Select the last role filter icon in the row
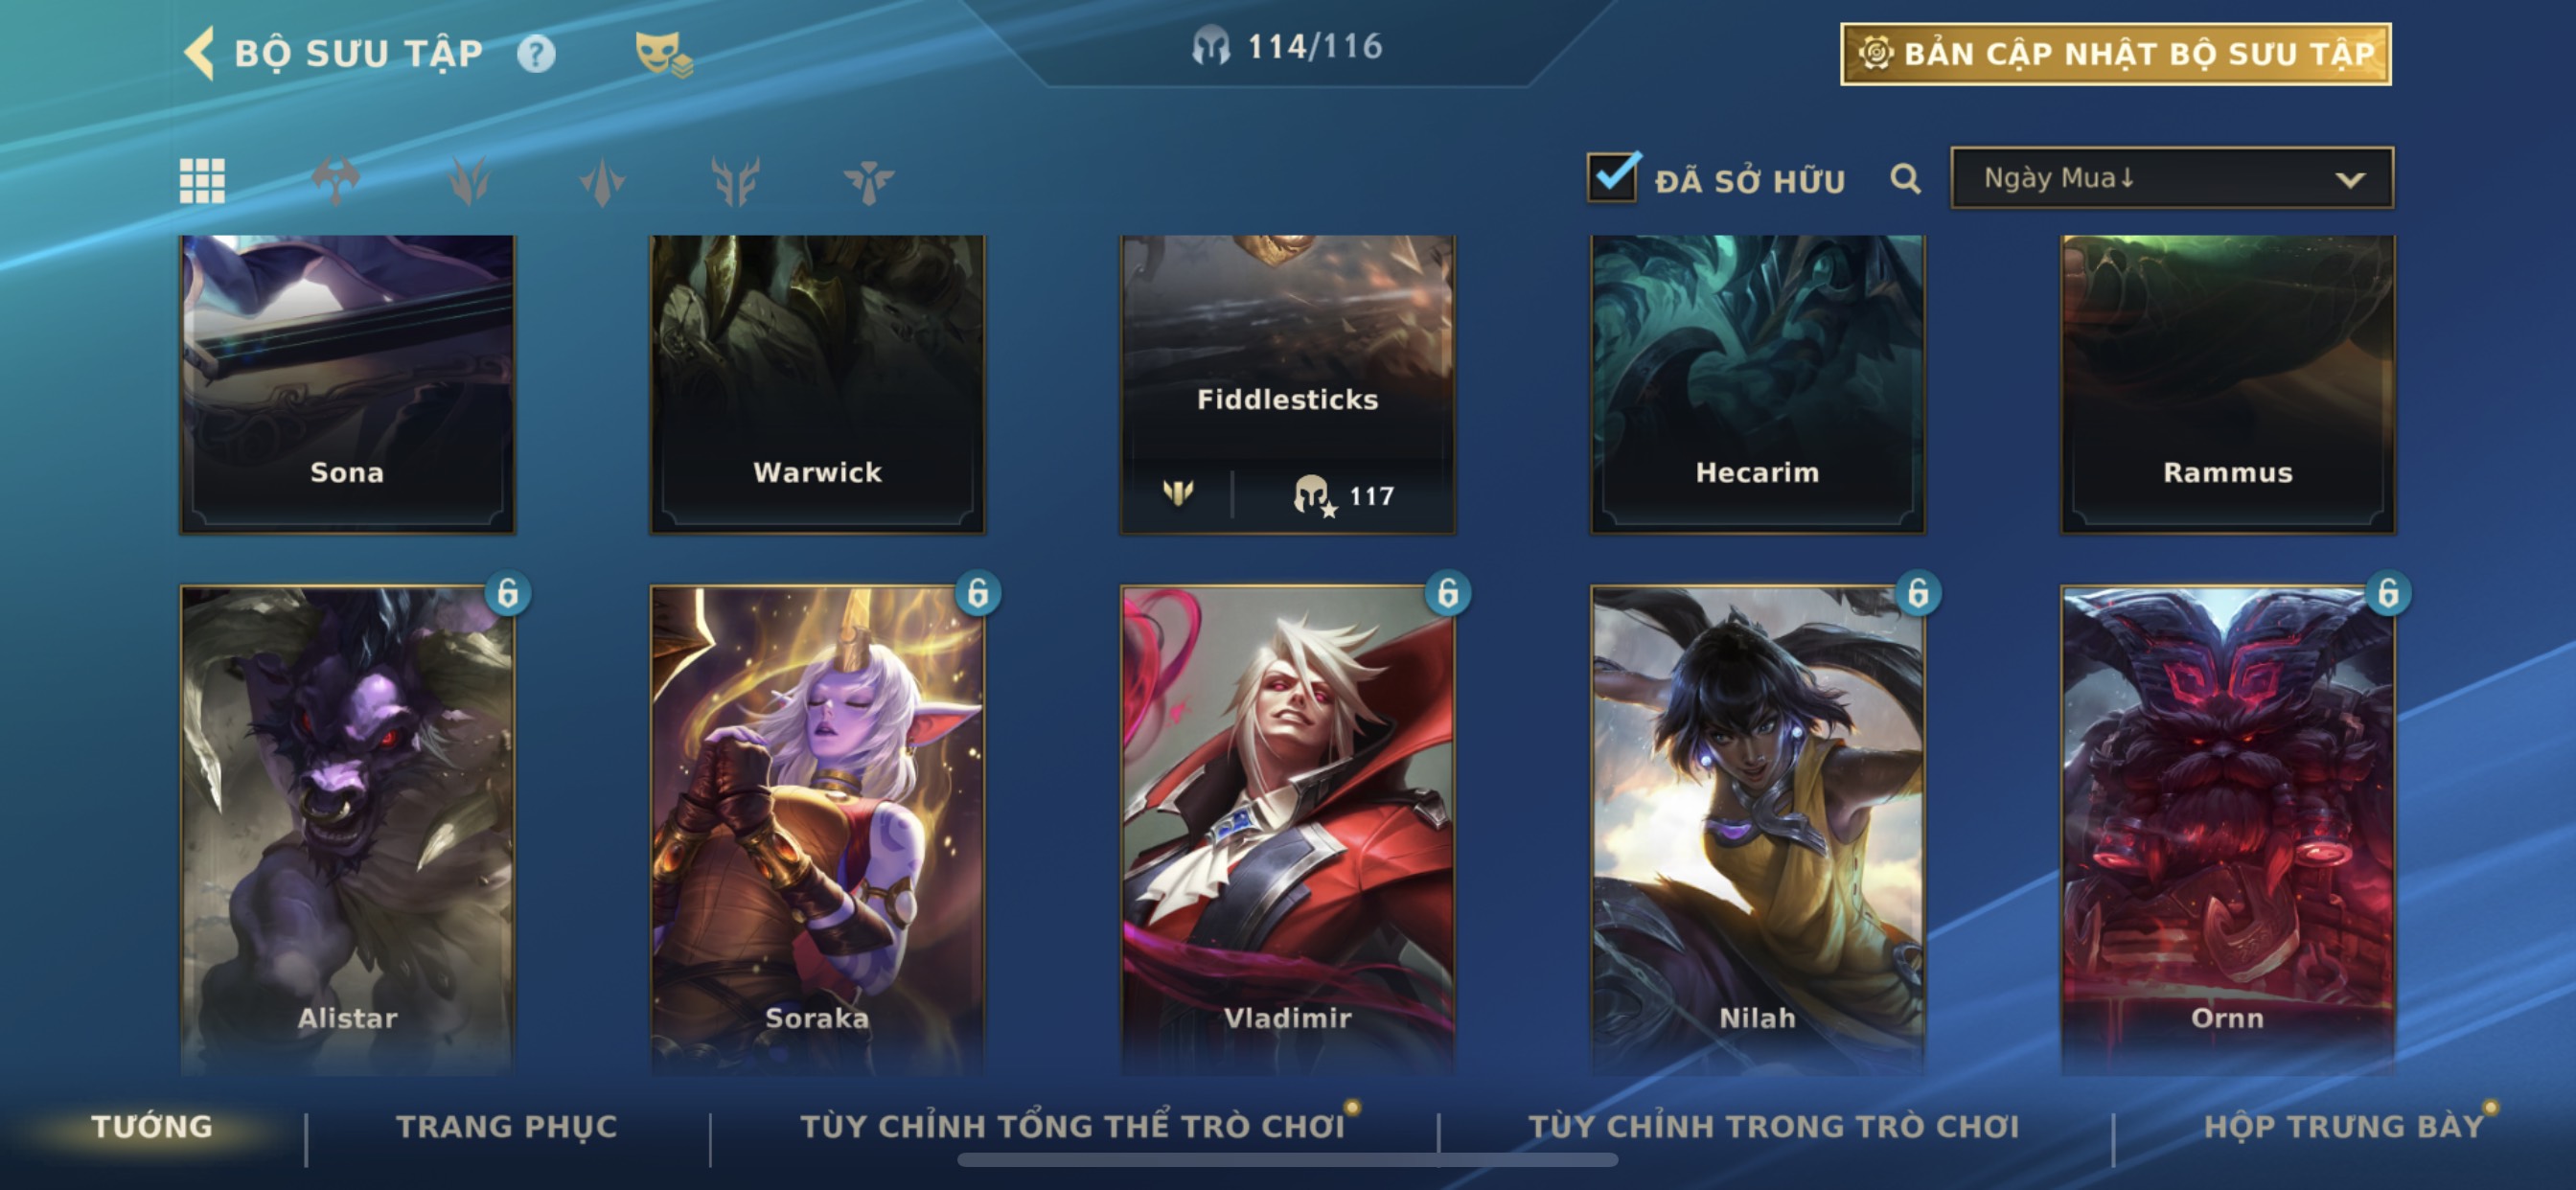This screenshot has height=1190, width=2576. tap(868, 181)
